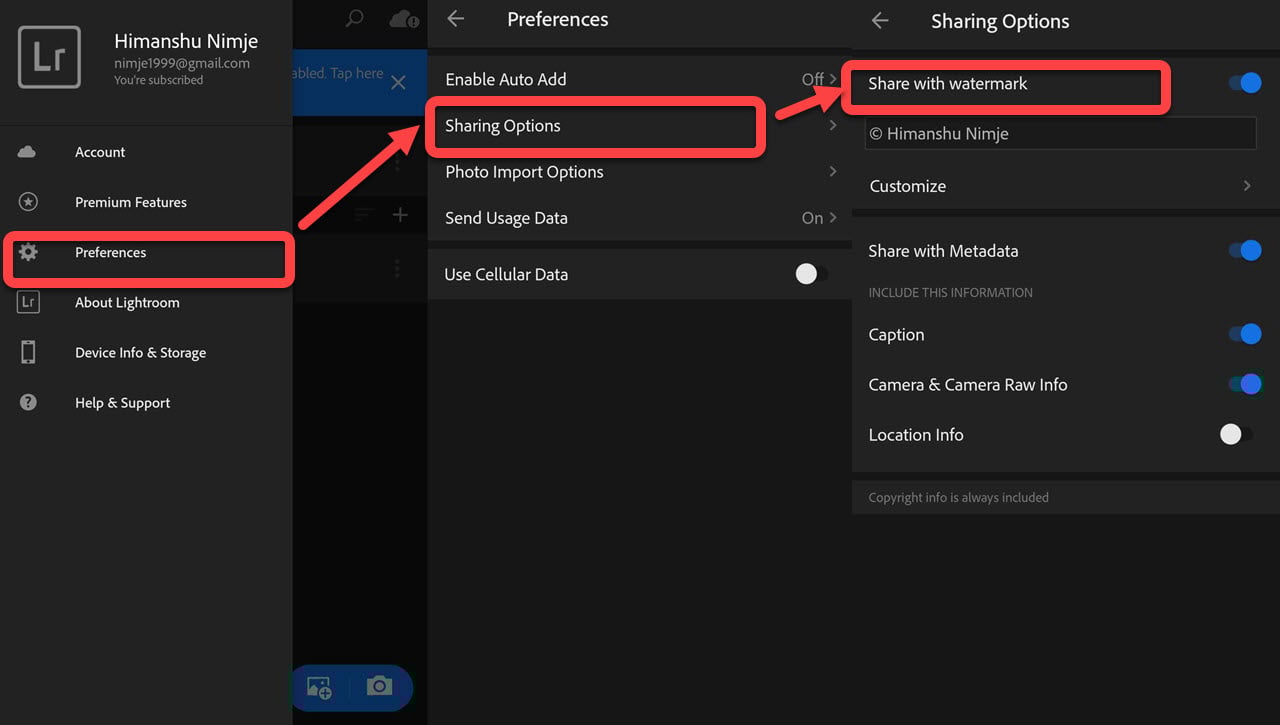
Task: Click the nimje1999@gmail.com email text
Action: [x=182, y=63]
